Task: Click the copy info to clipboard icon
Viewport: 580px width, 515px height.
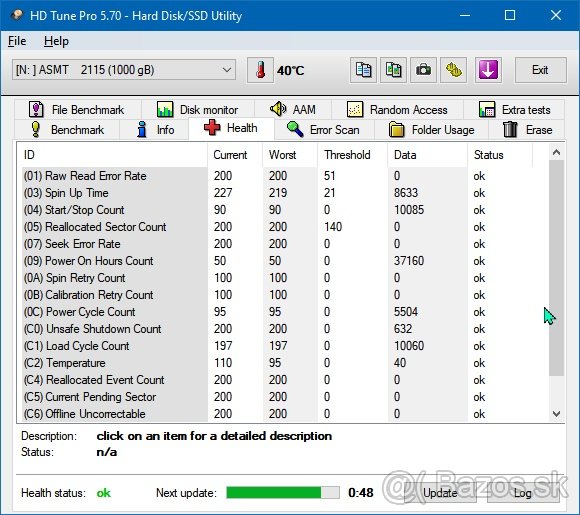Action: pyautogui.click(x=363, y=70)
